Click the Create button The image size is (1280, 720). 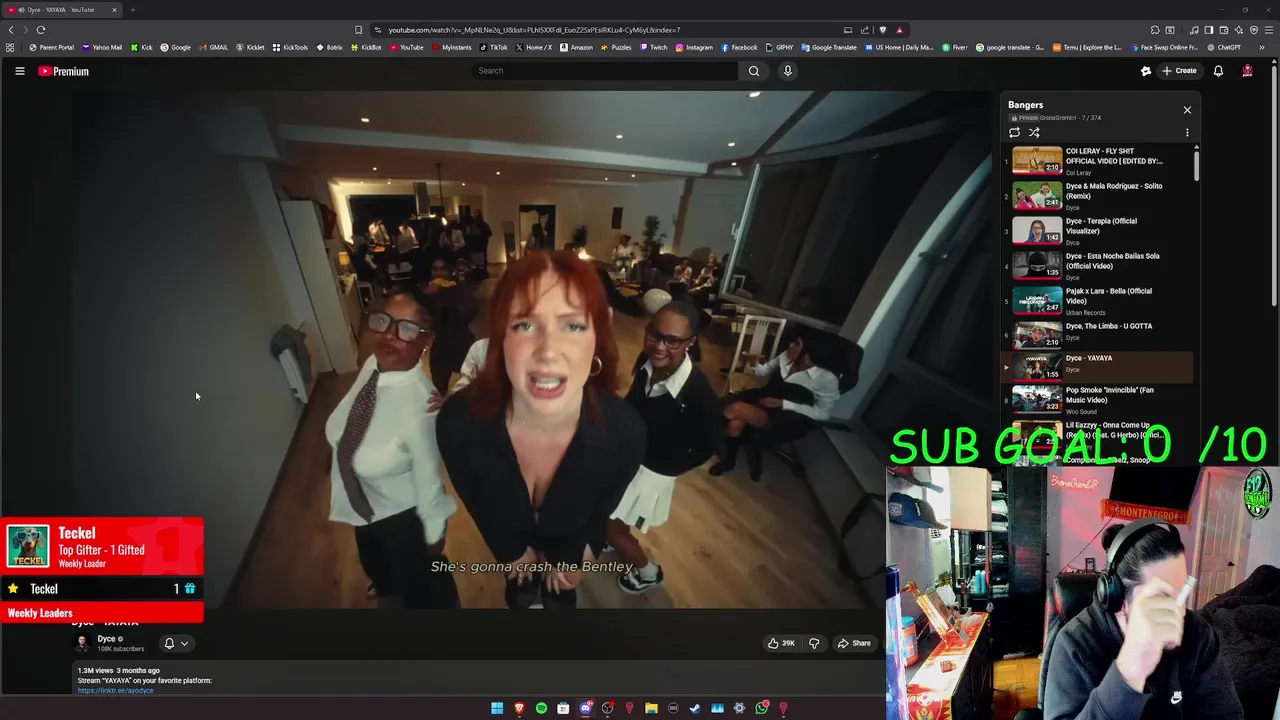(1179, 71)
